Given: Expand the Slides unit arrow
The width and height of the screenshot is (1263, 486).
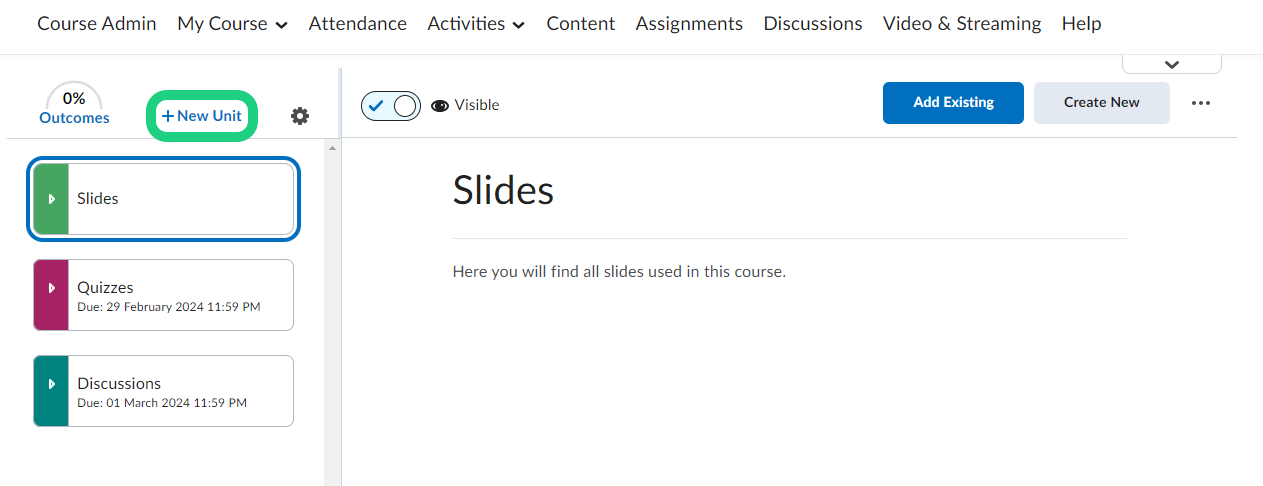Looking at the screenshot, I should (x=51, y=199).
